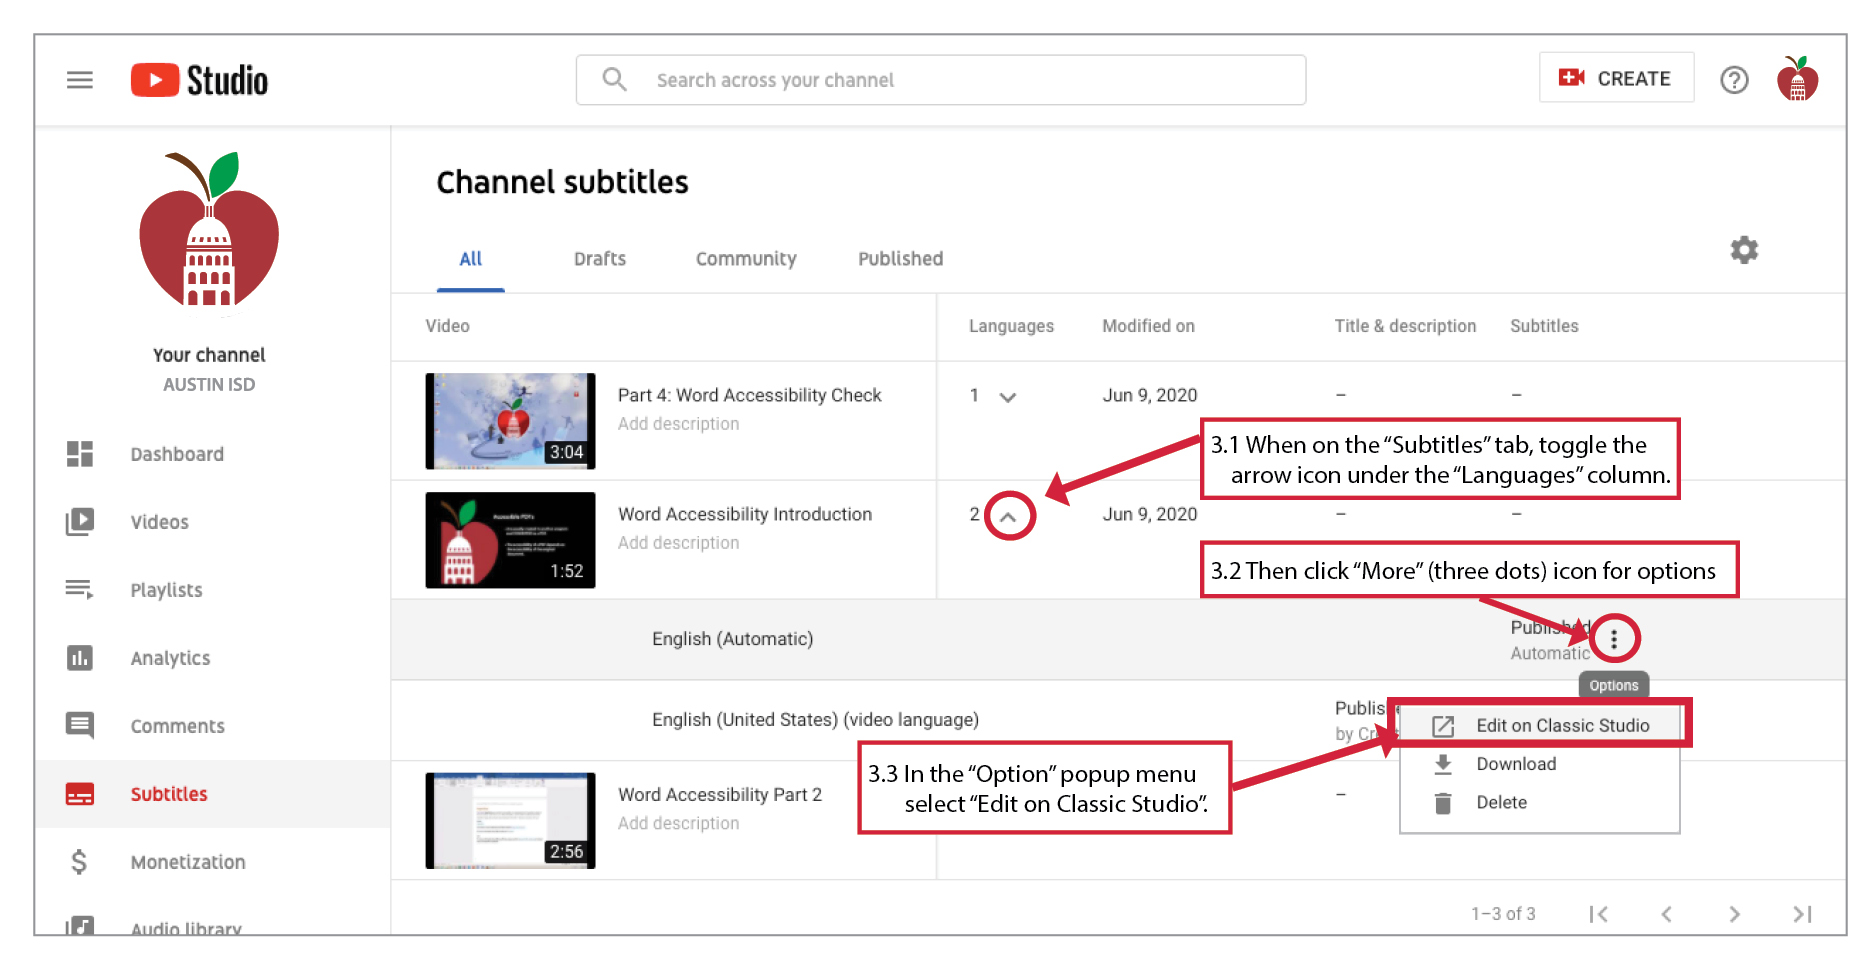Click the three-dot Options icon
This screenshot has height=971, width=1875.
coord(1614,639)
